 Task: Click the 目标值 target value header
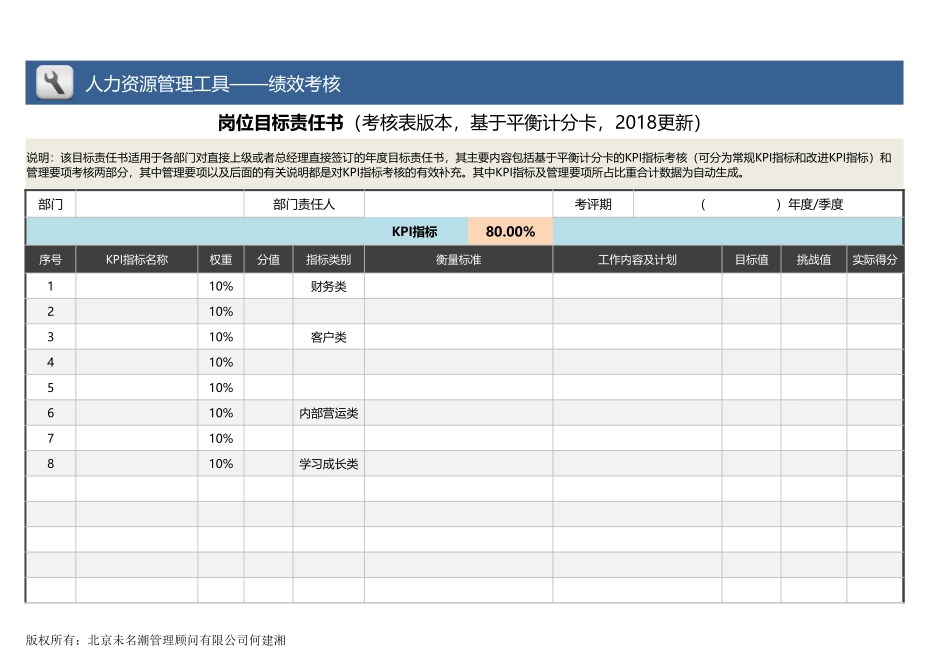[750, 258]
